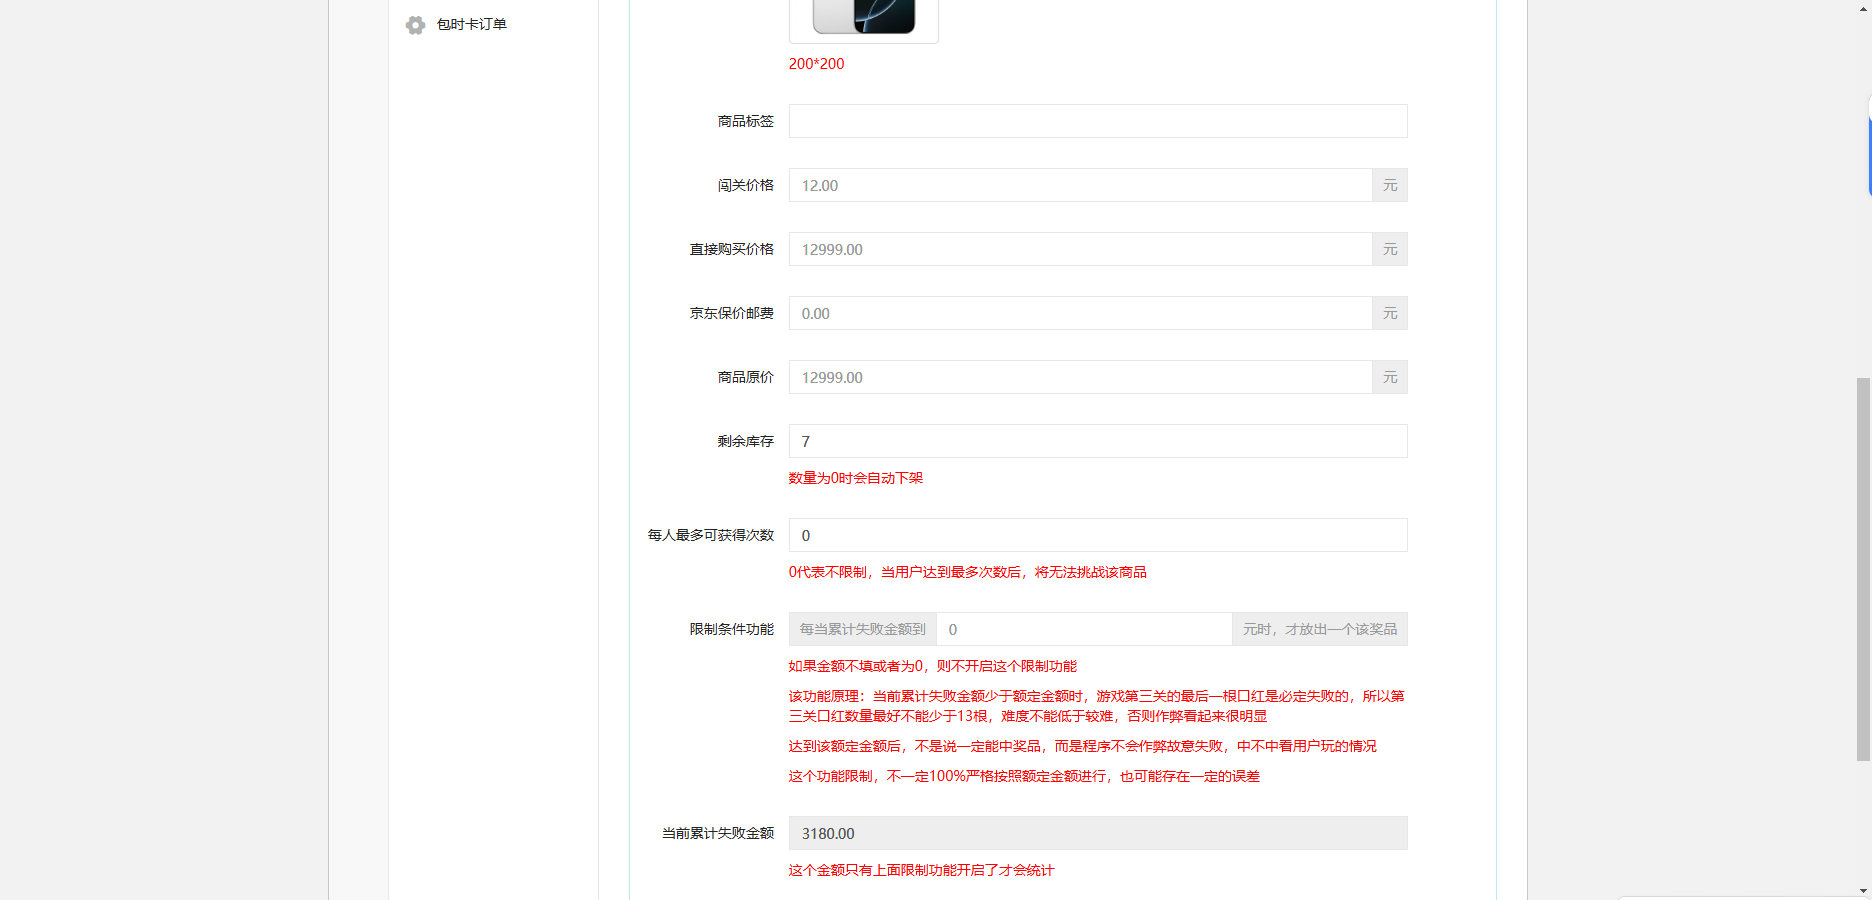The width and height of the screenshot is (1872, 900).
Task: Click the 限制条件功能 amount input
Action: click(x=1084, y=629)
